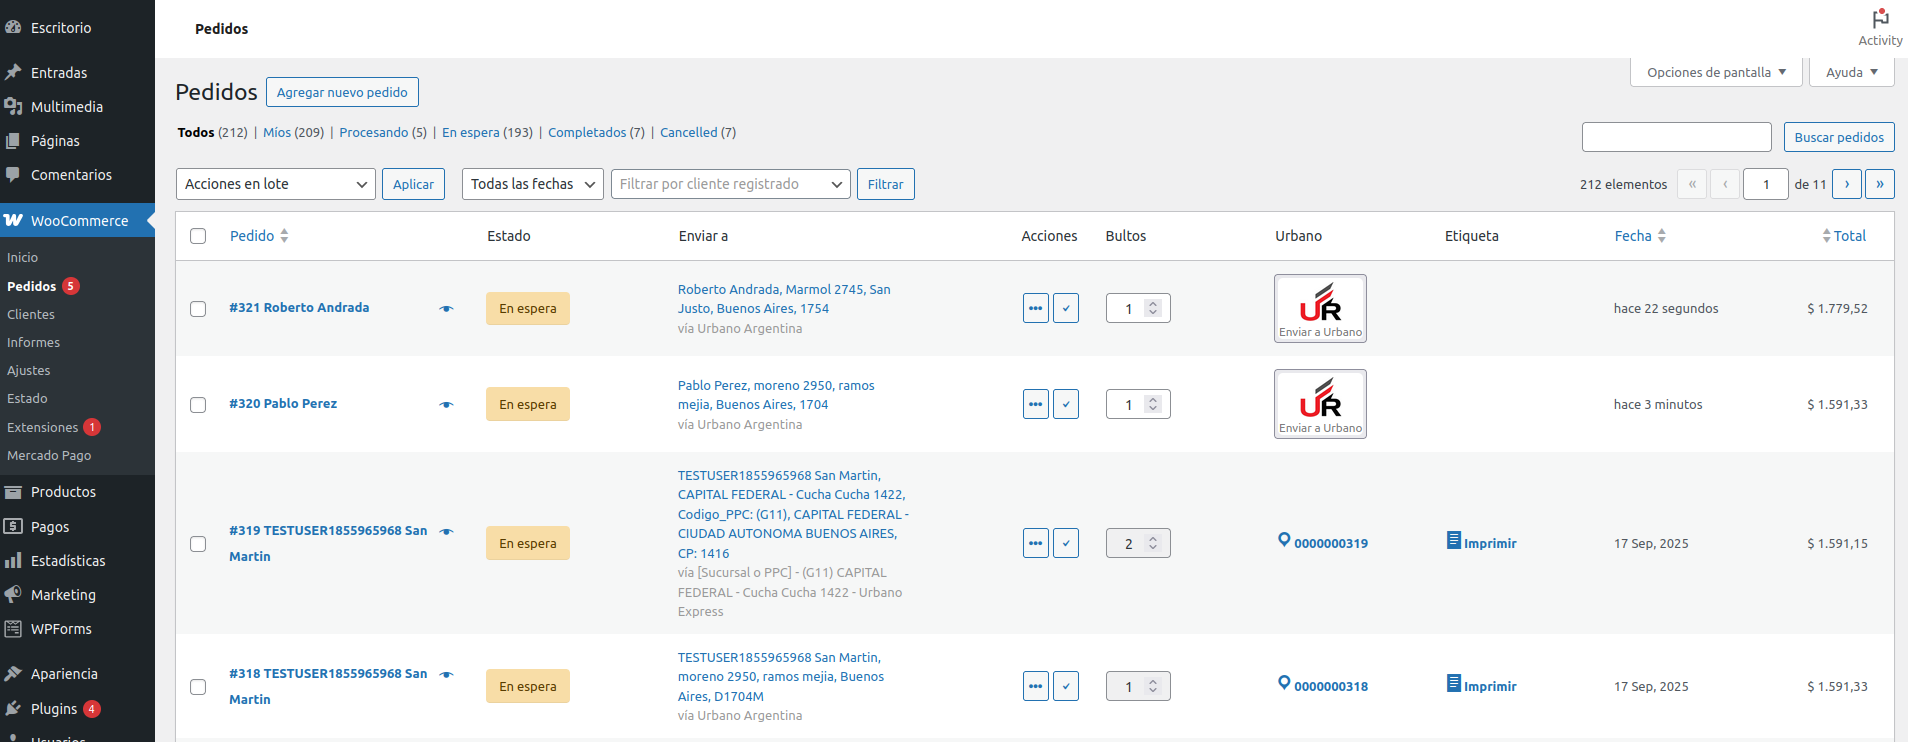Viewport: 1908px width, 742px height.
Task: Expand the Todas las fechas dropdown
Action: [532, 184]
